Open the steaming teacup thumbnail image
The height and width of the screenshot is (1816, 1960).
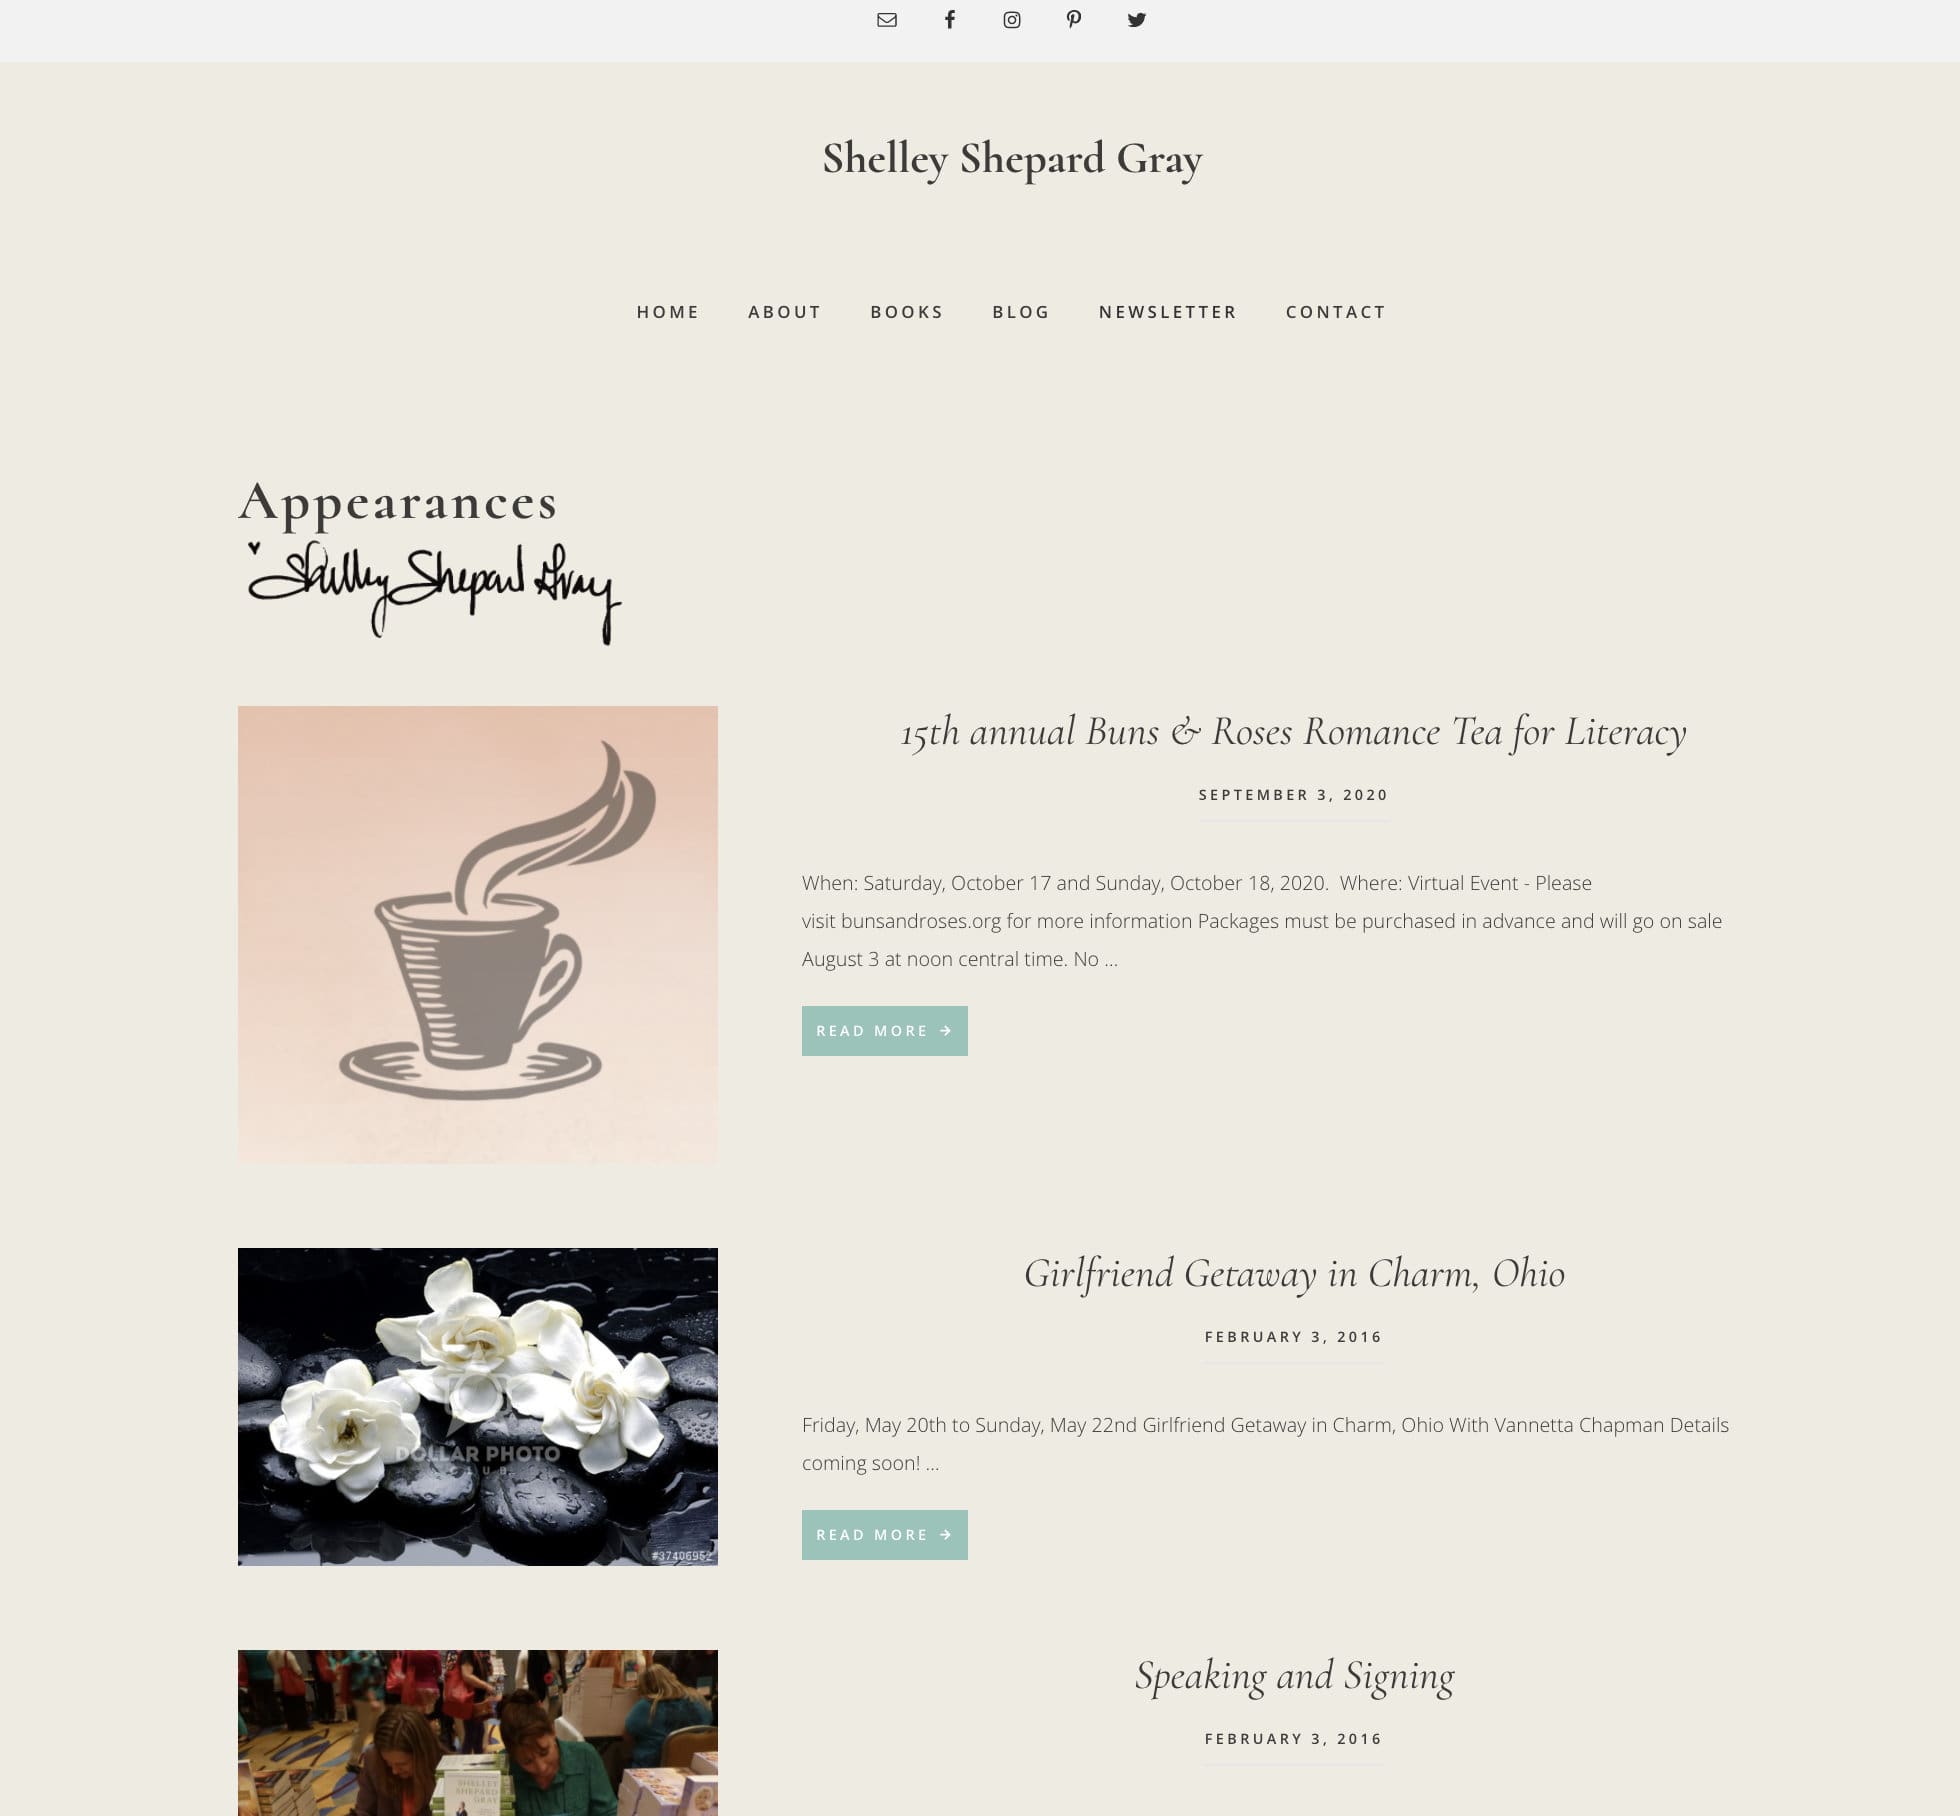pos(478,935)
